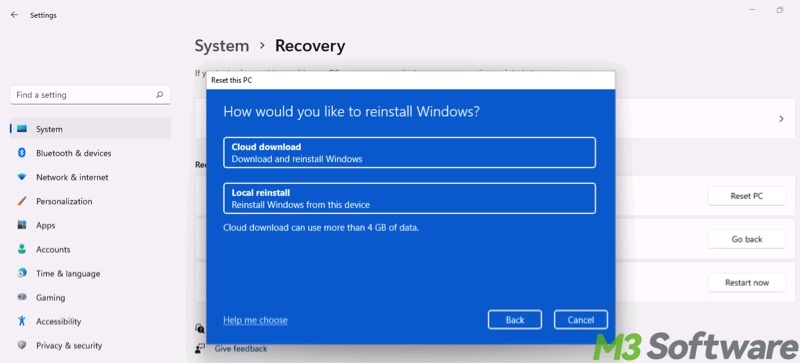
Task: Open the Apps settings page
Action: pos(90,225)
